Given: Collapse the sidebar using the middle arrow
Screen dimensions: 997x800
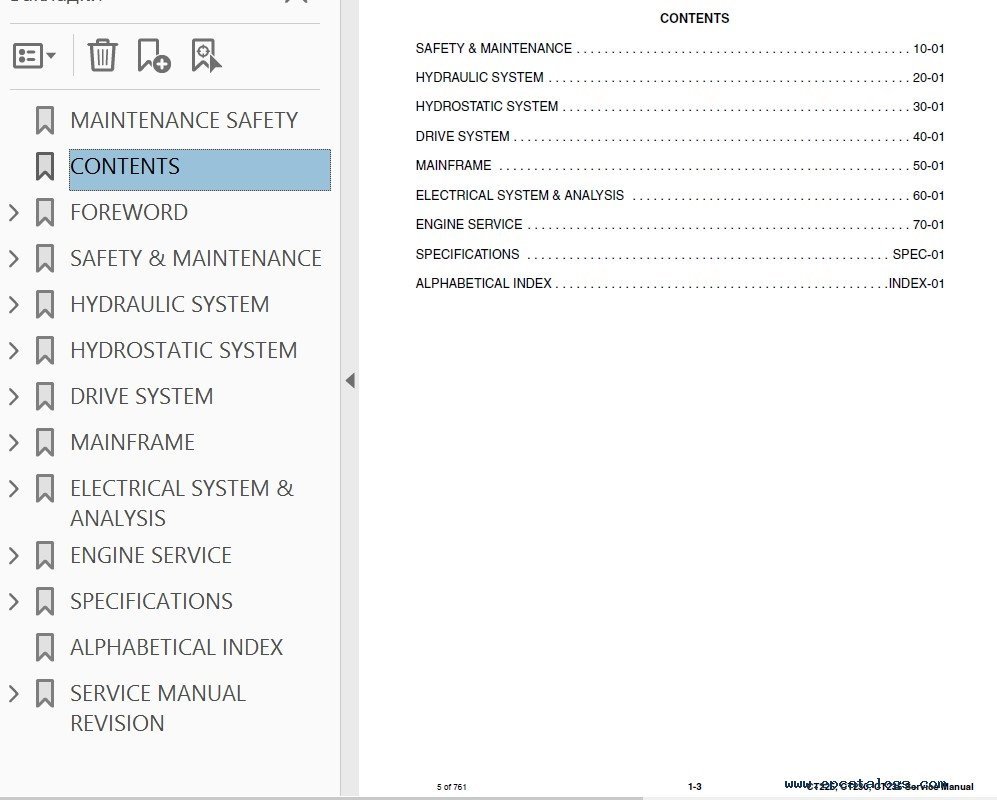Looking at the screenshot, I should tap(349, 381).
